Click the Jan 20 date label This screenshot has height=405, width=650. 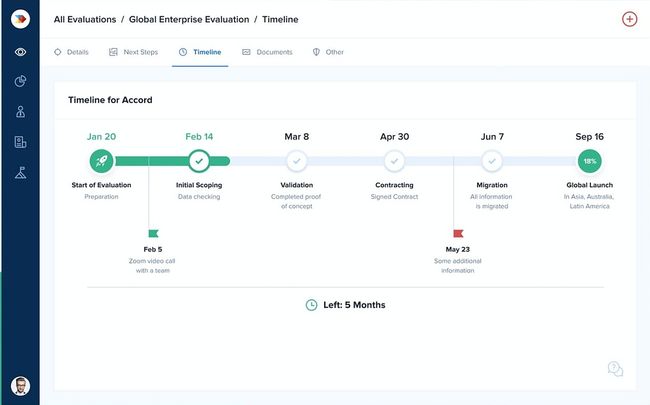pyautogui.click(x=102, y=136)
